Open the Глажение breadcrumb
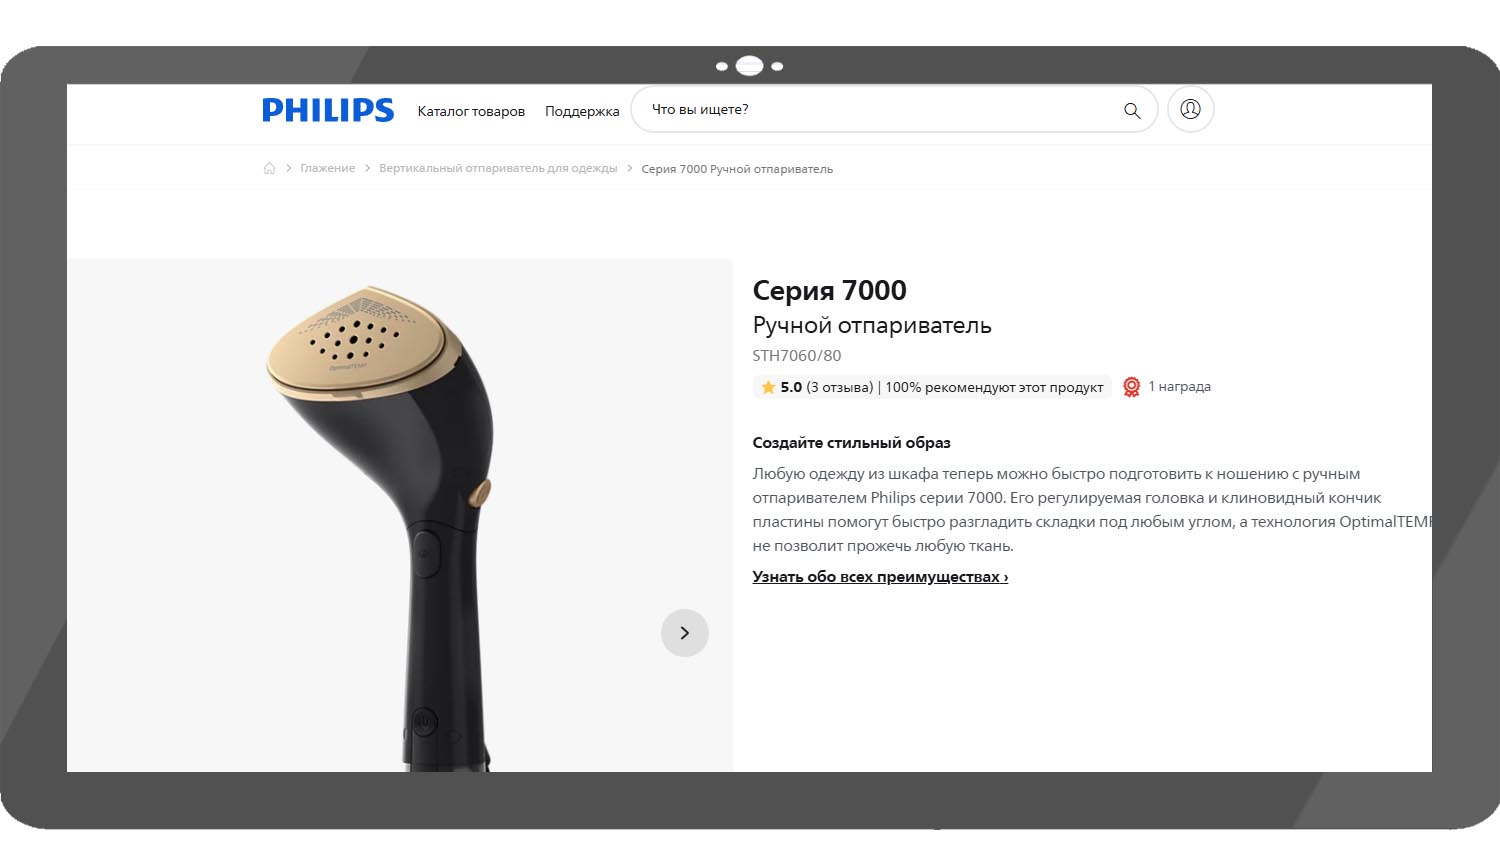 point(328,168)
